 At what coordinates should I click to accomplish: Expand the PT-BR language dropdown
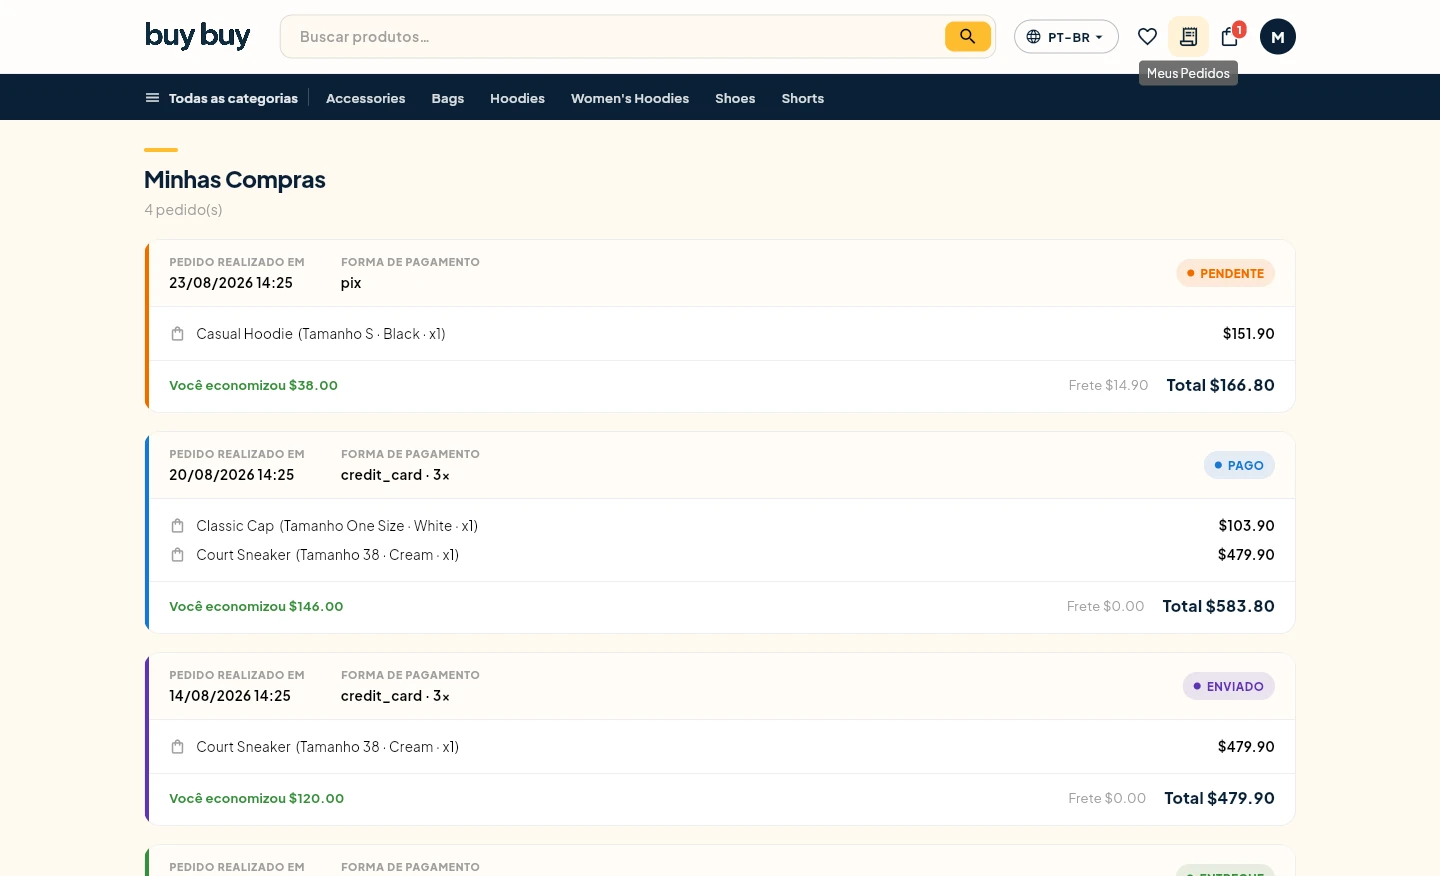(x=1066, y=37)
